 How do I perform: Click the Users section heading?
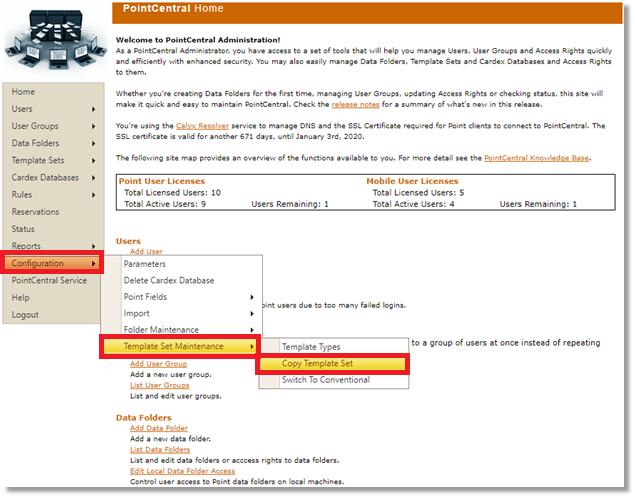click(x=128, y=241)
